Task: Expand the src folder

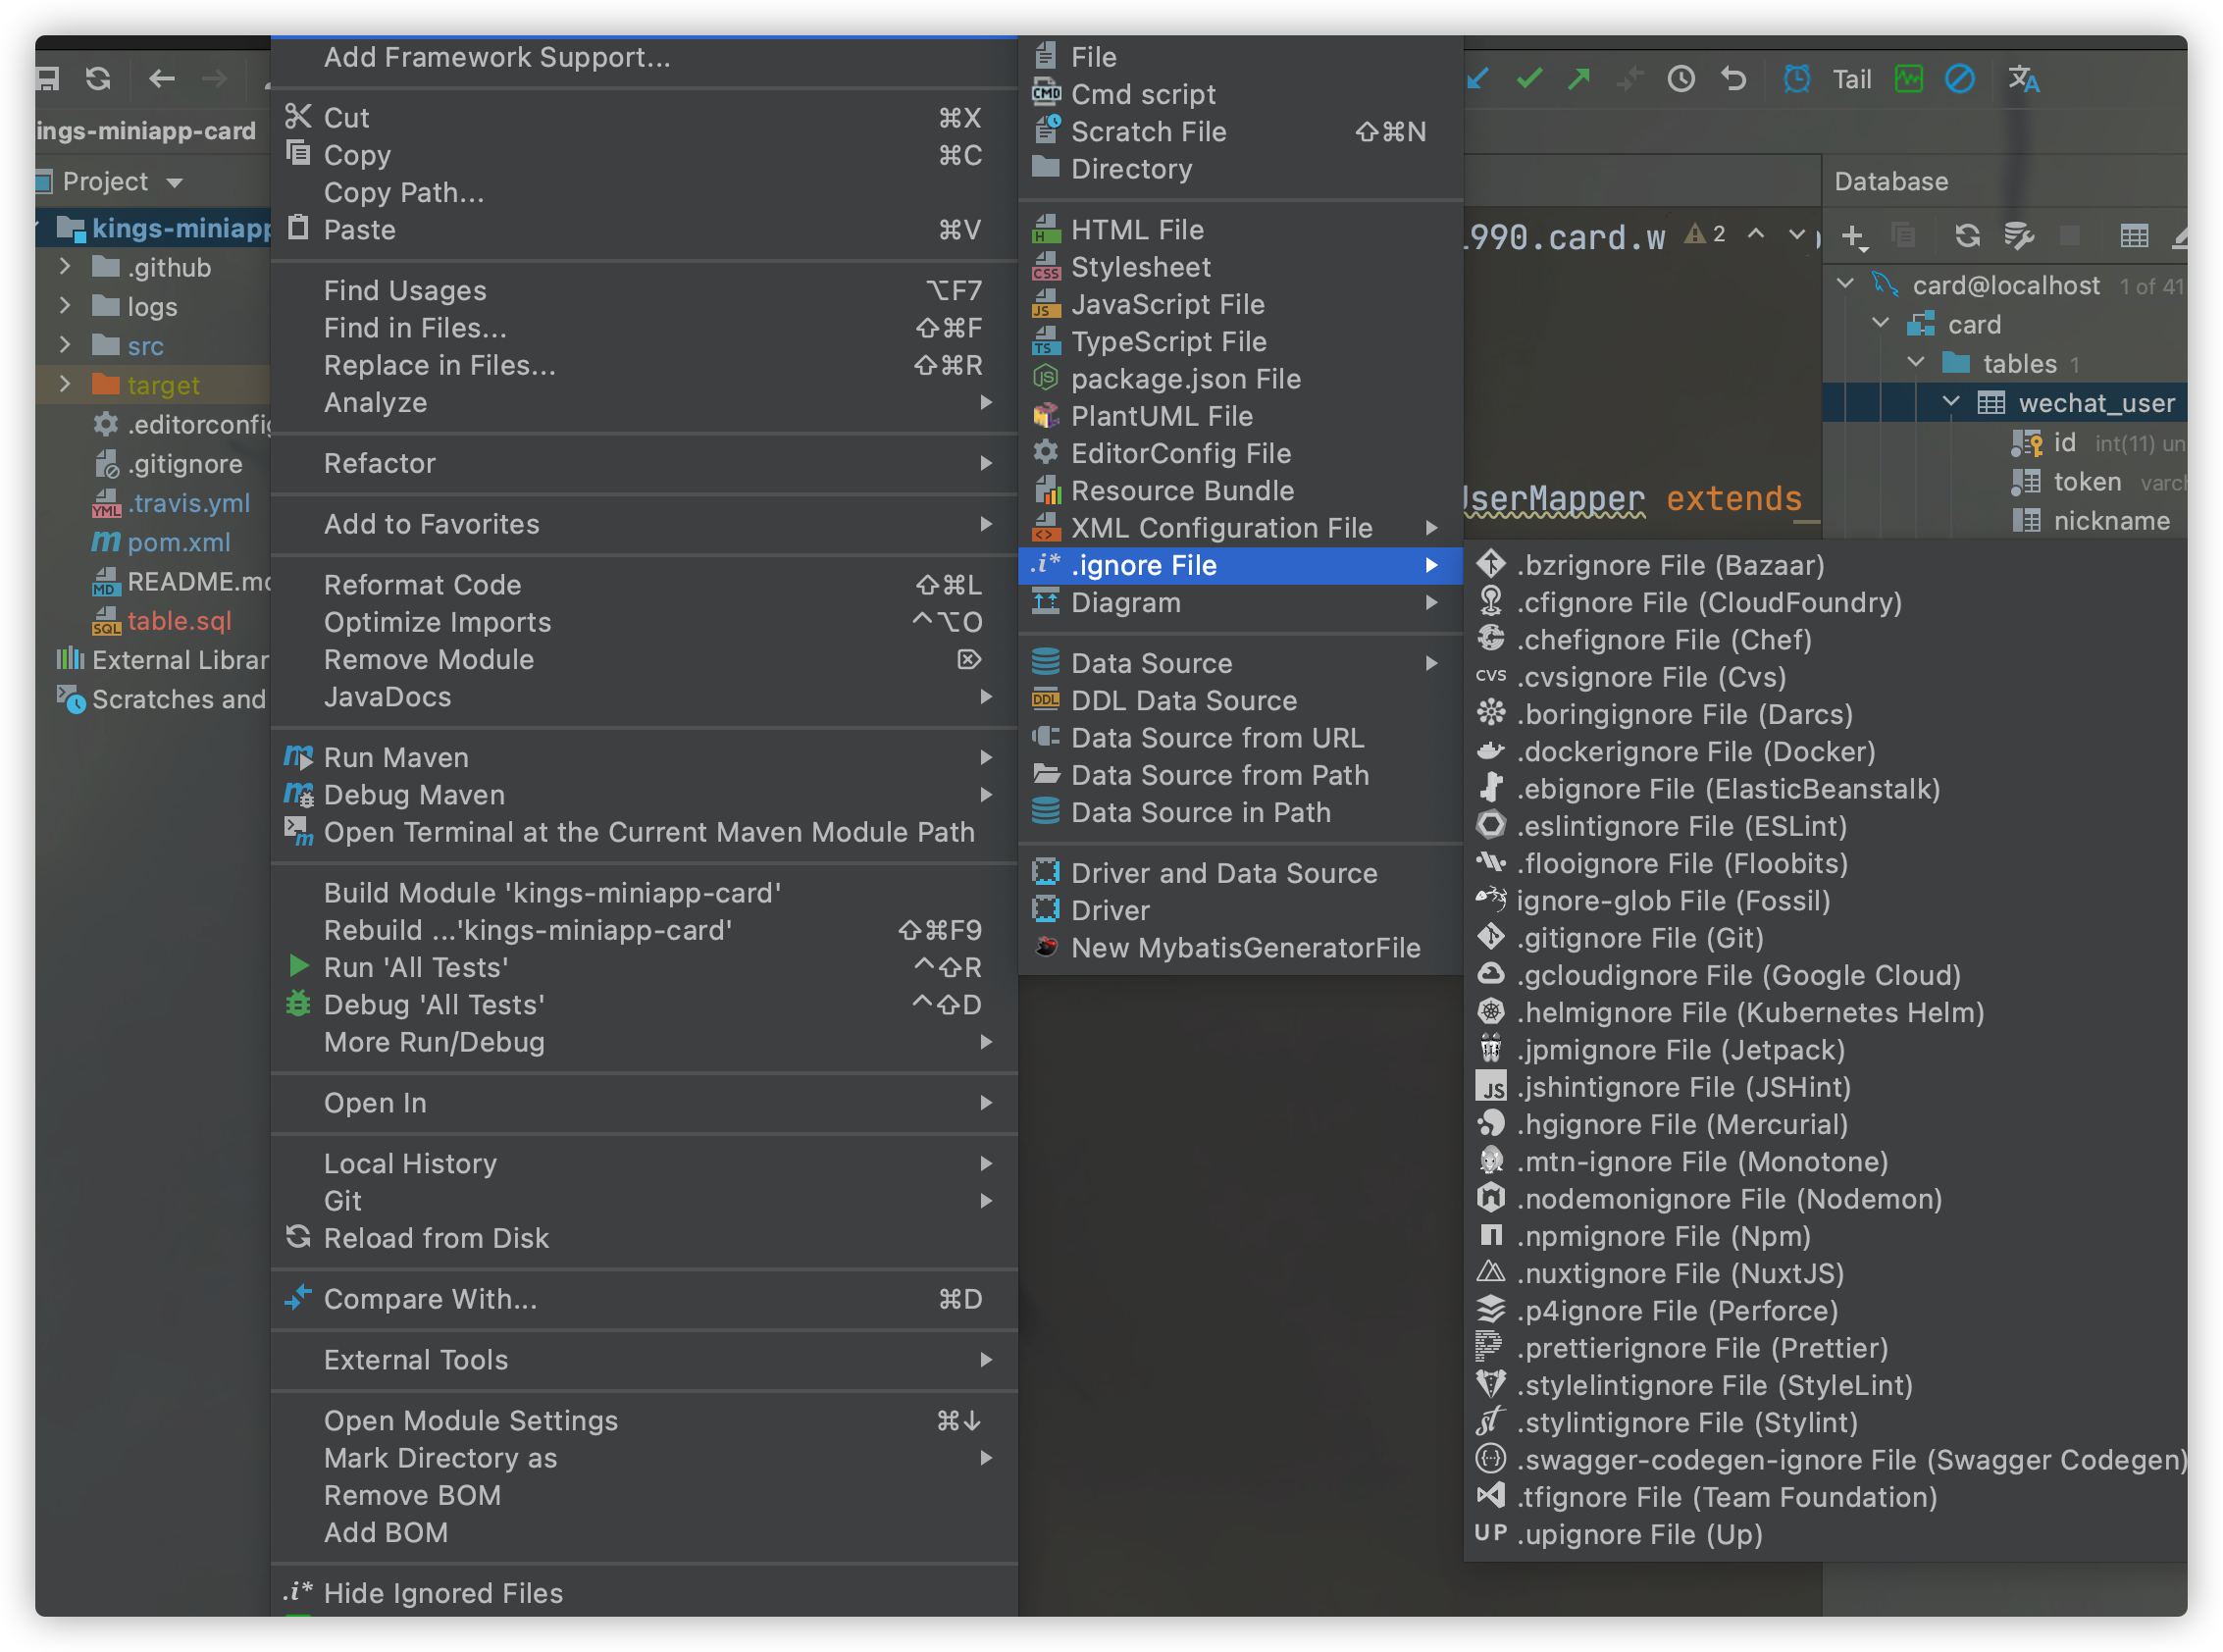Action: point(65,346)
